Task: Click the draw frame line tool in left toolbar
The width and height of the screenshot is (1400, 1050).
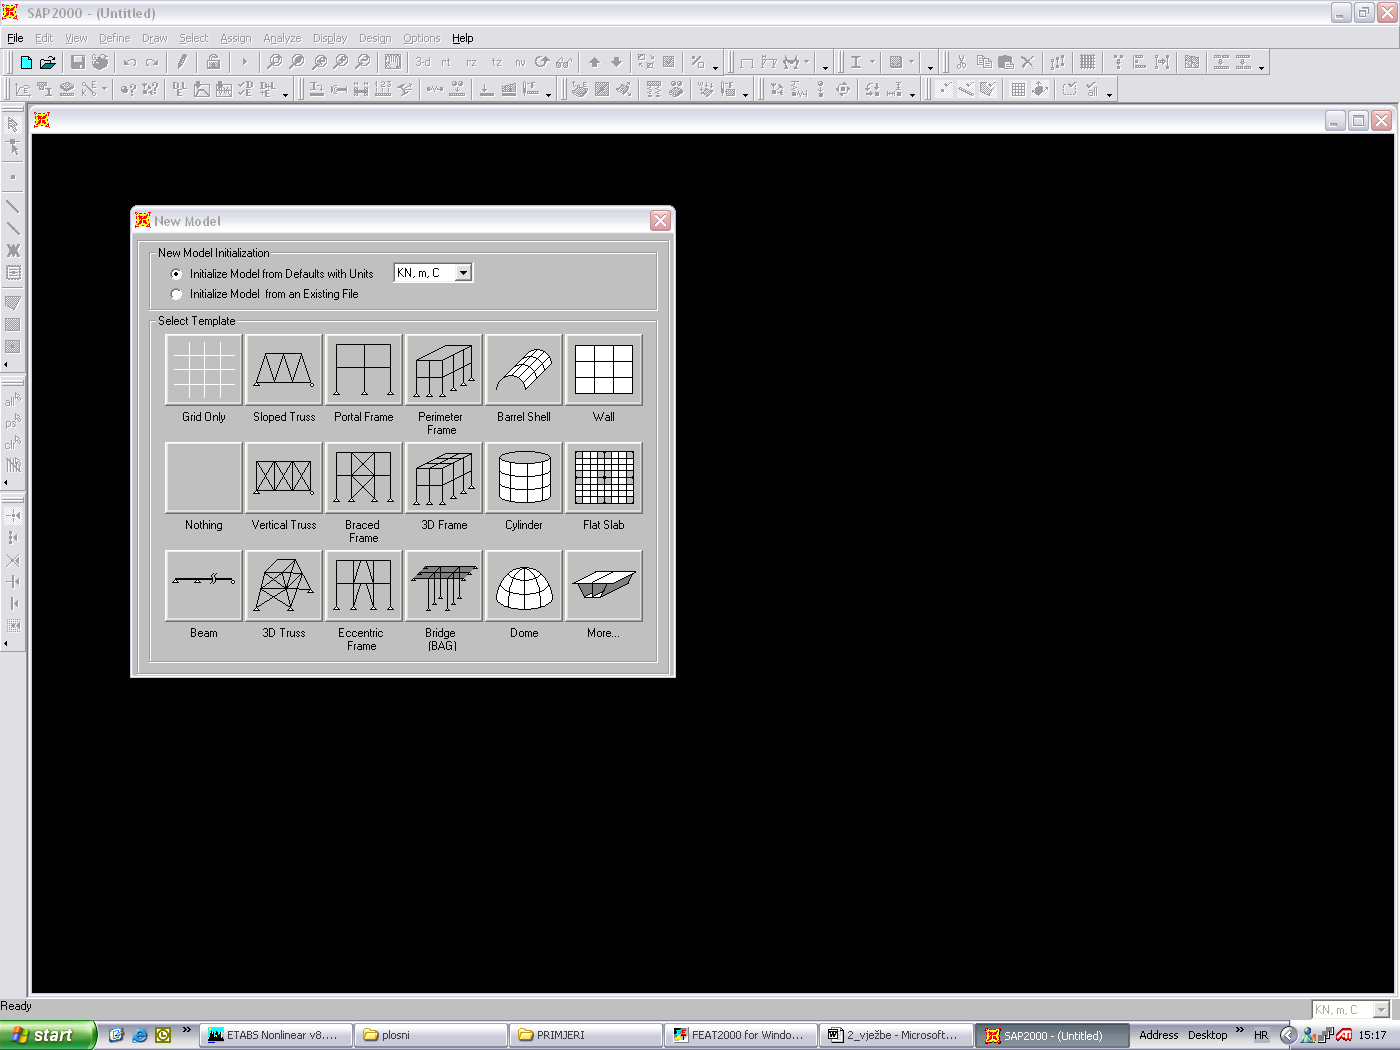Action: coord(13,205)
